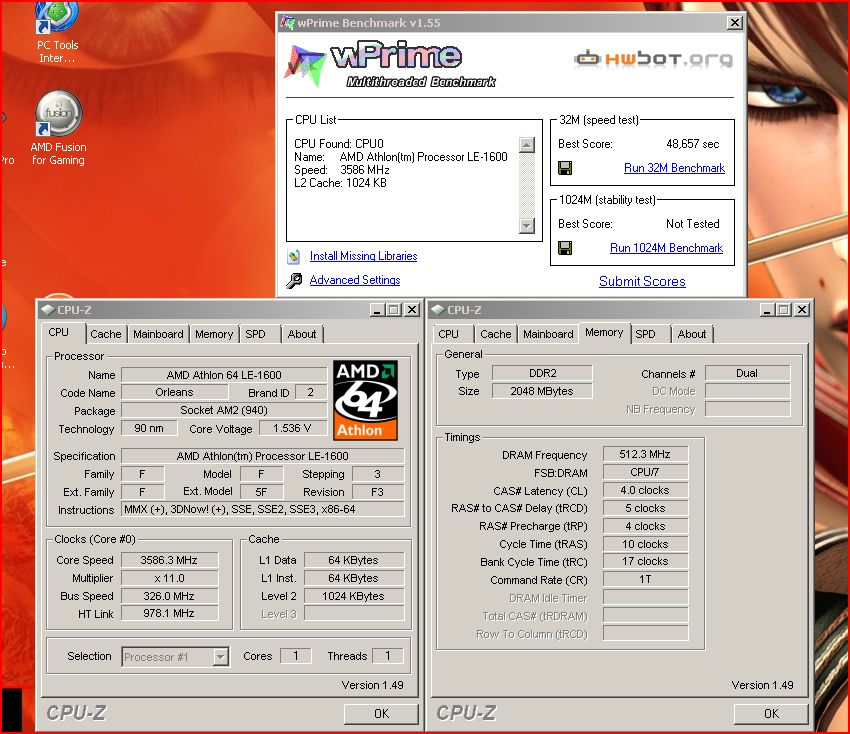Click the memory Type DDR2 field
Viewport: 850px width, 734px height.
(x=542, y=373)
